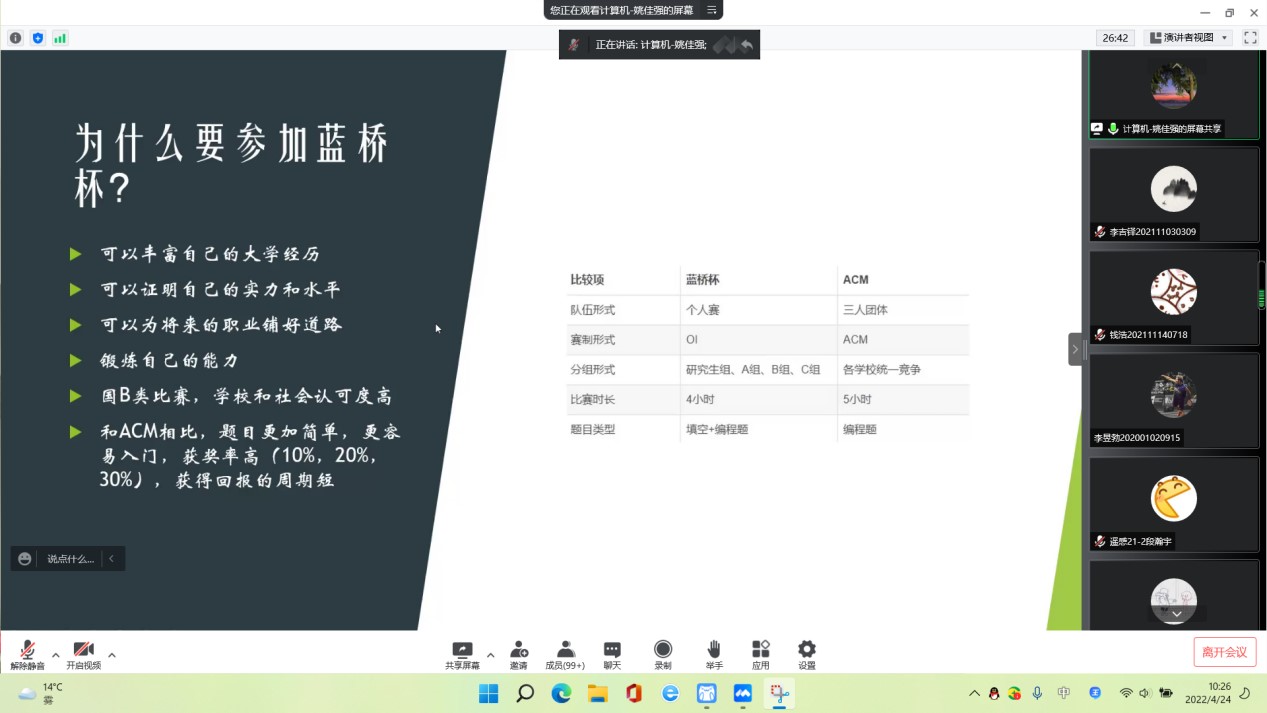Open video options arrow beside 开启视频
Viewport: 1267px width, 713px height.
[112, 656]
